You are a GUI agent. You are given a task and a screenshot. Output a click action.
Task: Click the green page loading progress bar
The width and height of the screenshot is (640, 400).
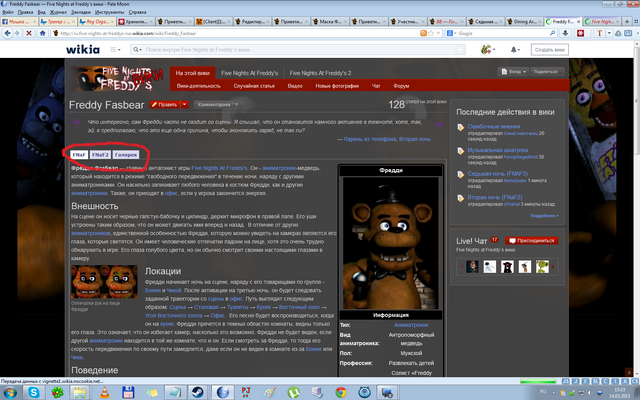538,381
